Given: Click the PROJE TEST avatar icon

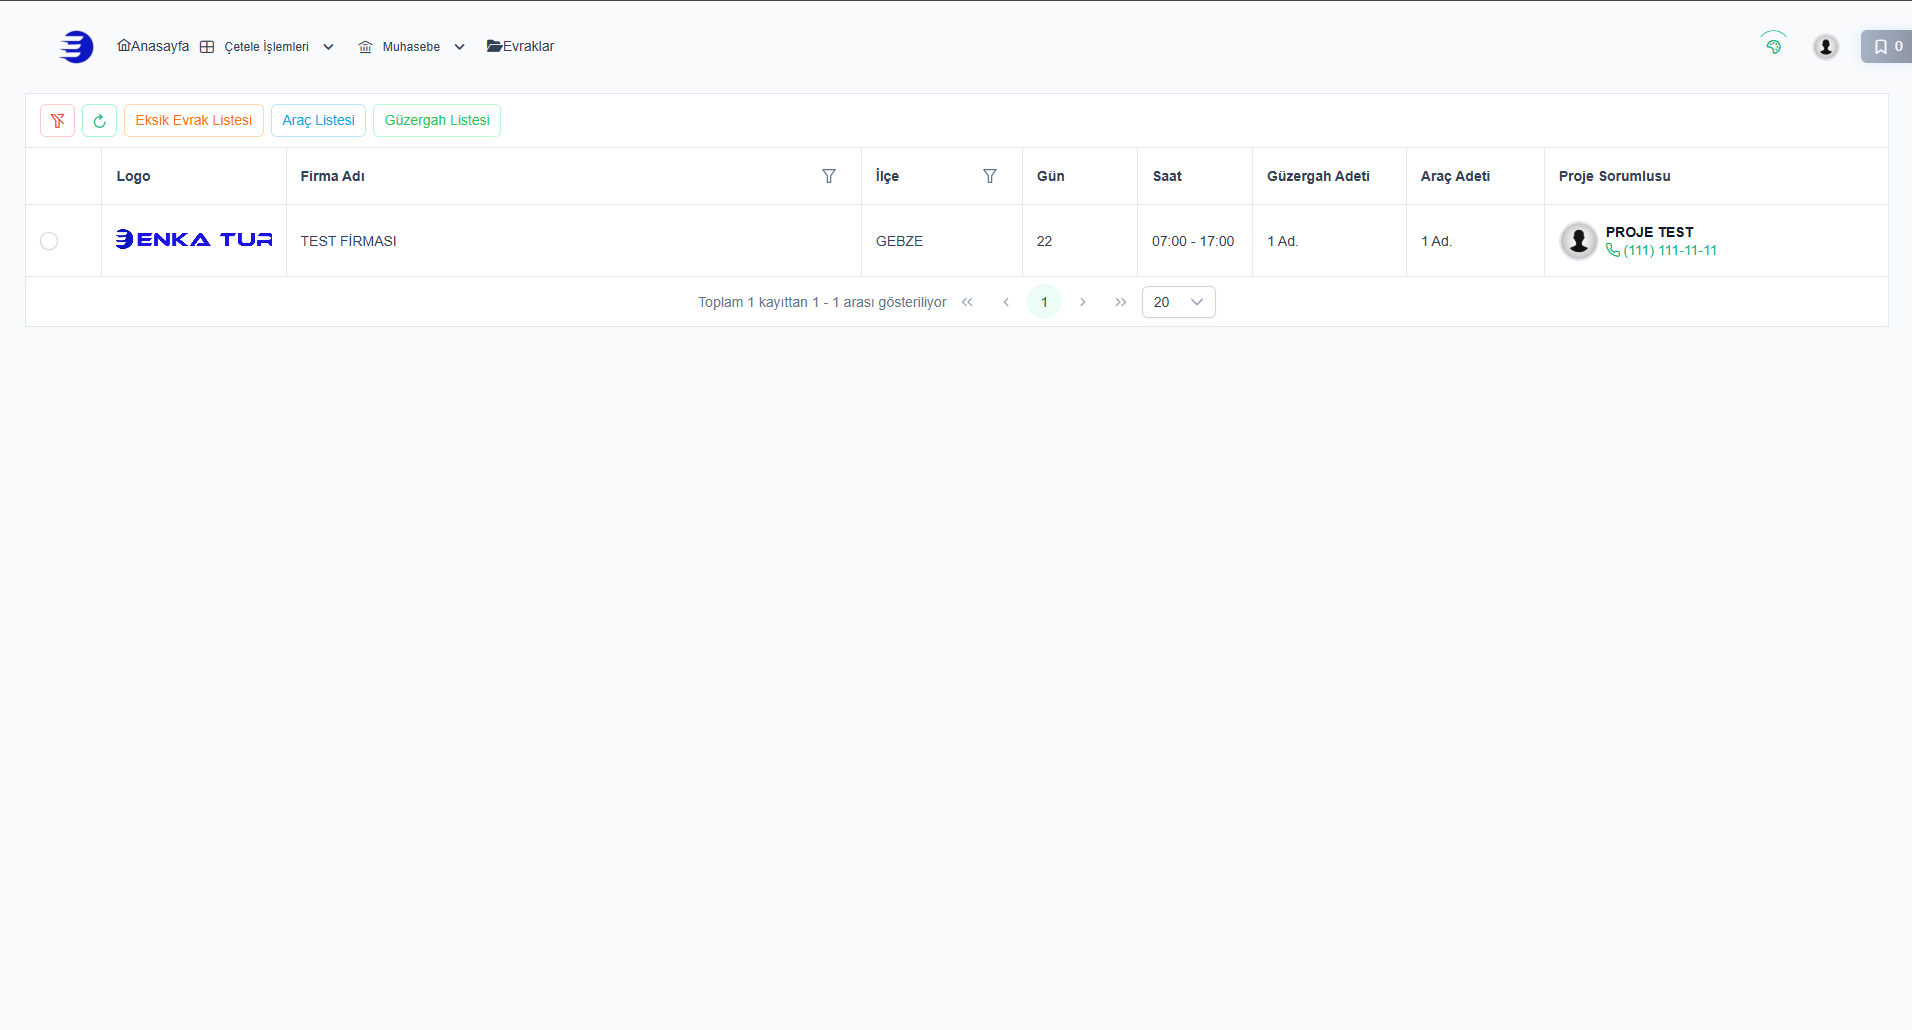Looking at the screenshot, I should [x=1579, y=241].
